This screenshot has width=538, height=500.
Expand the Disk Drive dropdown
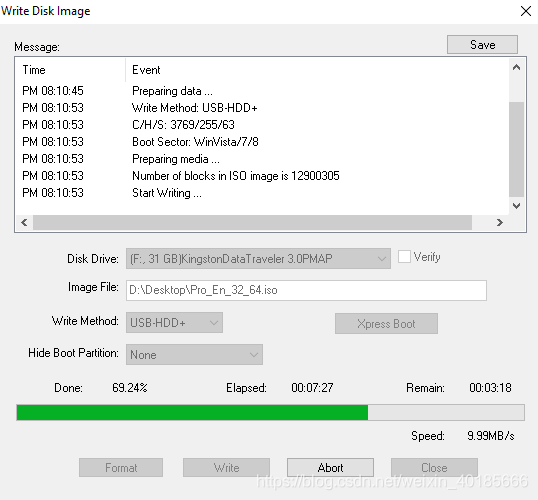[x=258, y=258]
